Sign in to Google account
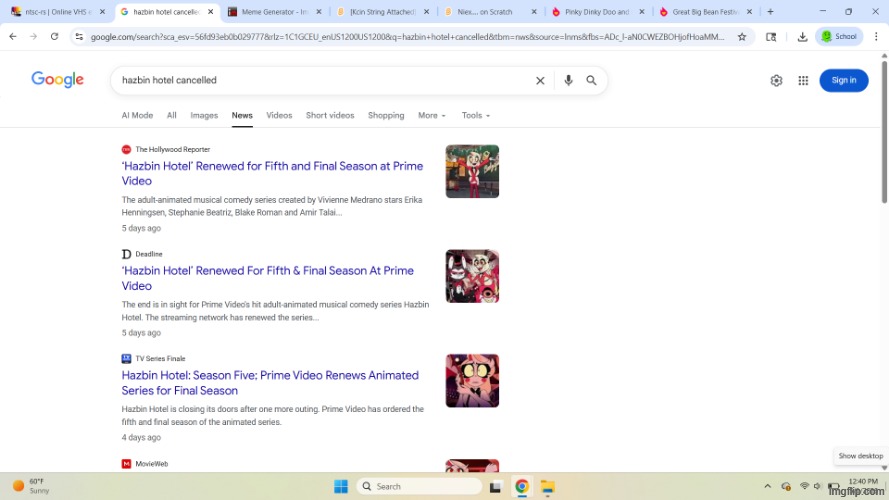The height and width of the screenshot is (500, 889). point(844,80)
